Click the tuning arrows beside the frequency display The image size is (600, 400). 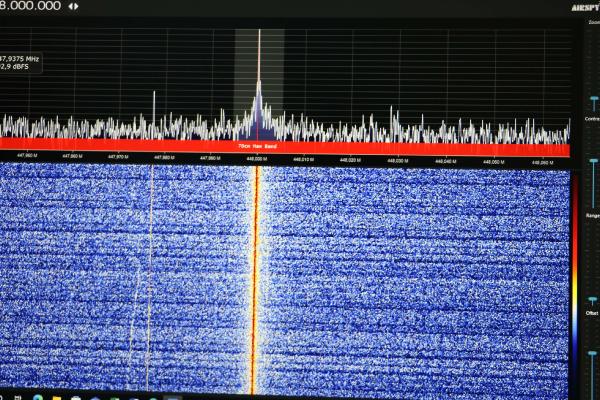pyautogui.click(x=73, y=6)
